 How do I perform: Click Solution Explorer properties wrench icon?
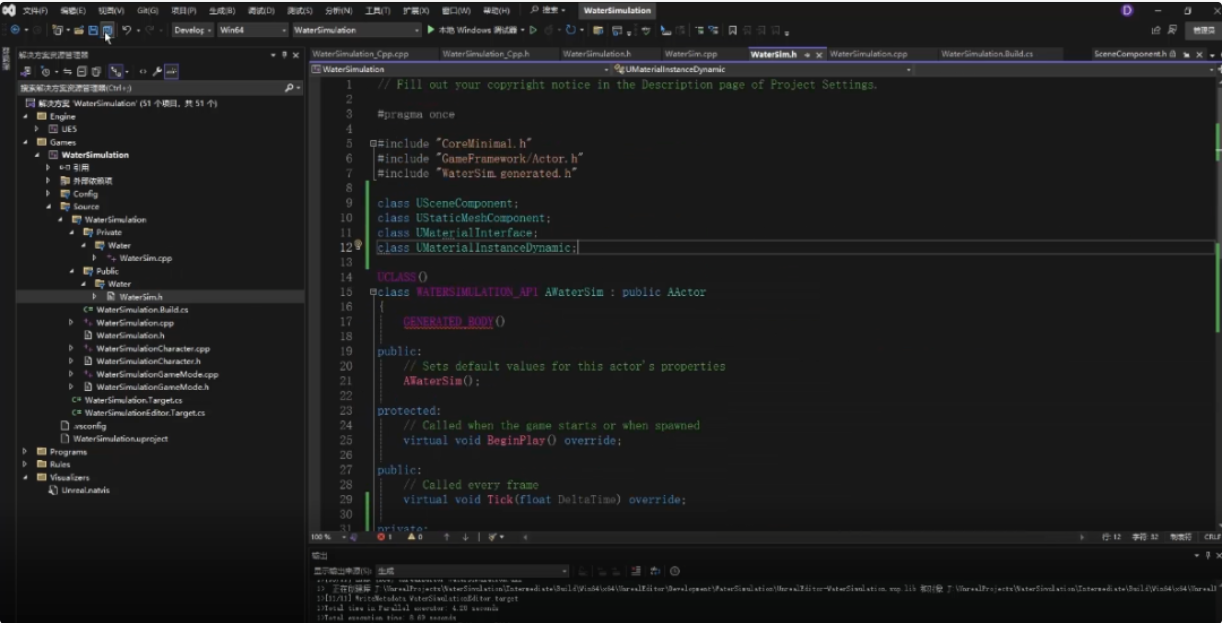click(158, 72)
